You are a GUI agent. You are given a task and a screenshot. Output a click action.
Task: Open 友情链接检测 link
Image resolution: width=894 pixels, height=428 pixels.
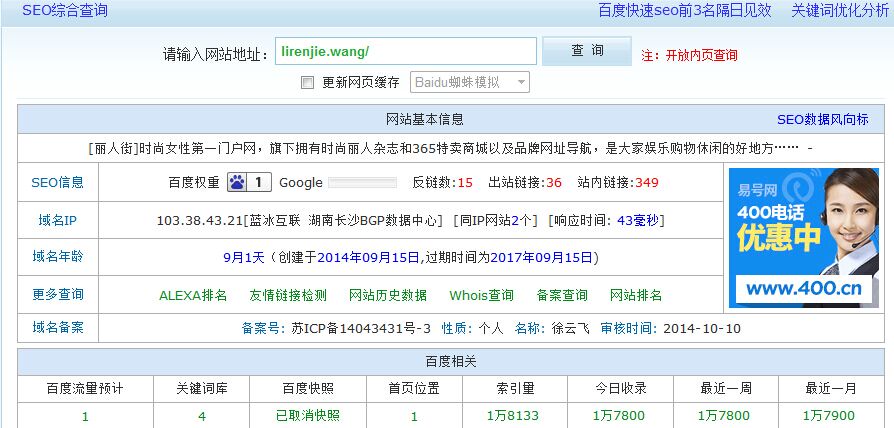click(x=288, y=295)
